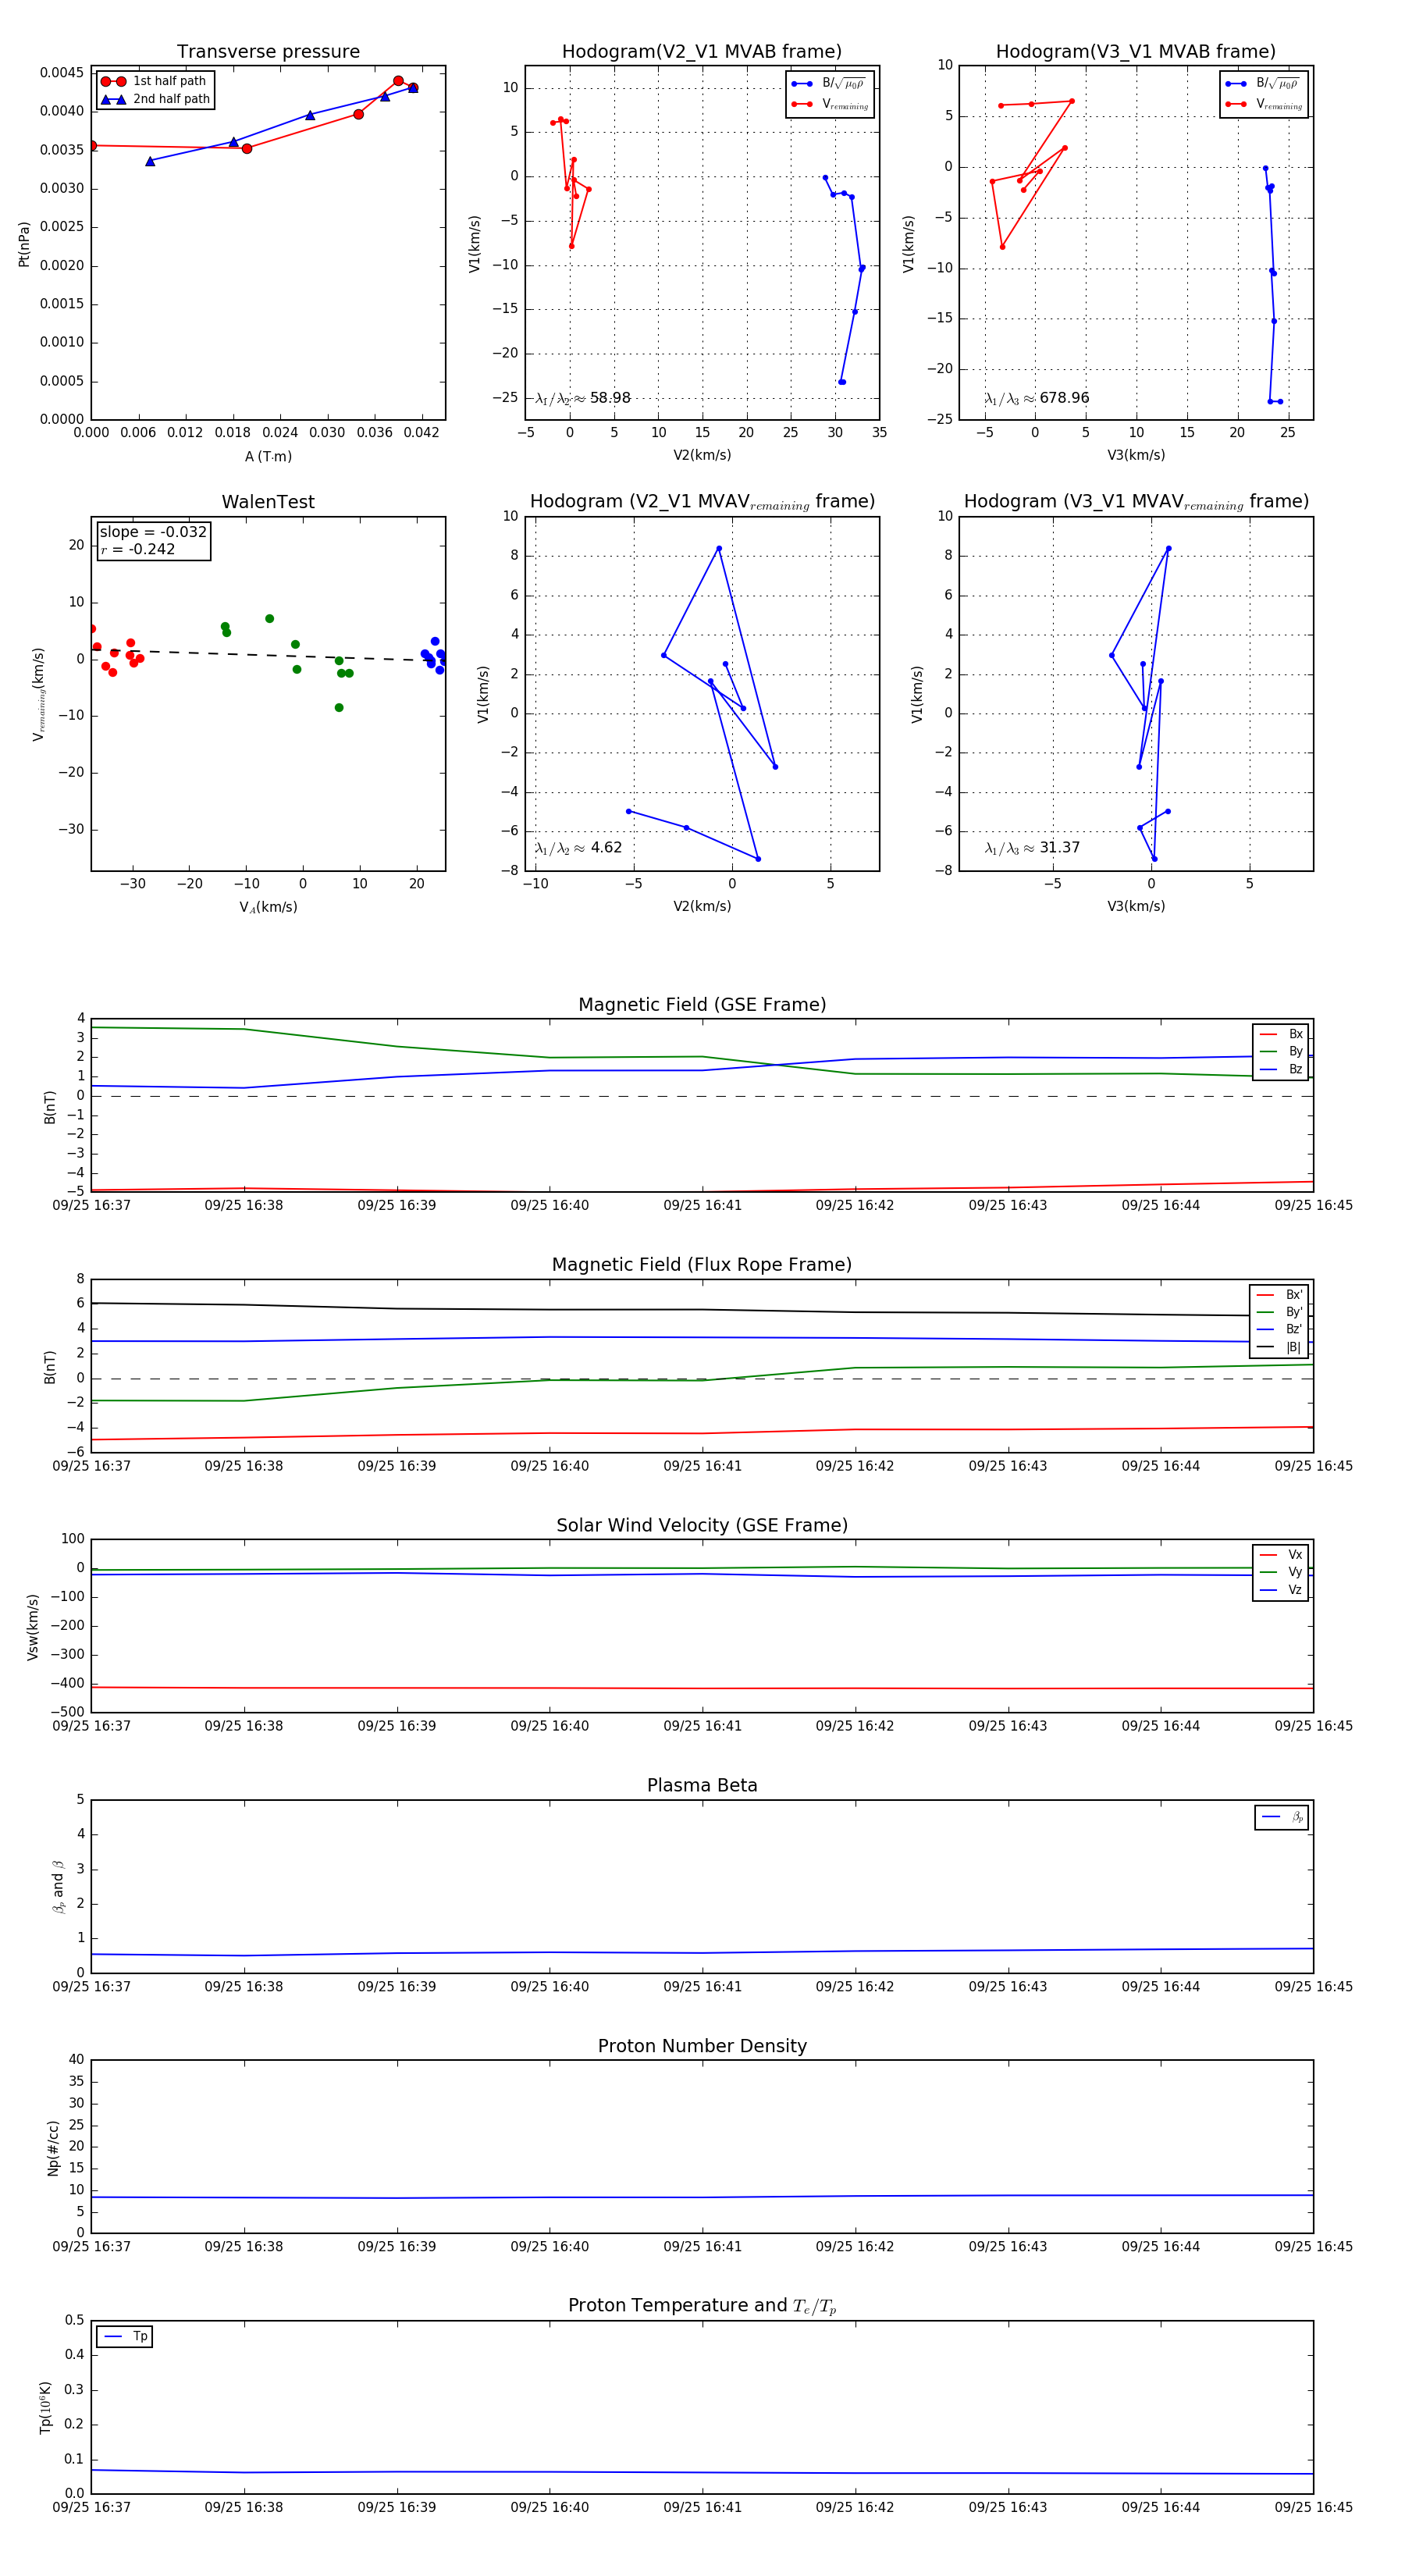Viewport: 1405px width, 2576px height.
Task: Click the eigenvalue ratio text '678.96'
Action: pyautogui.click(x=1064, y=398)
